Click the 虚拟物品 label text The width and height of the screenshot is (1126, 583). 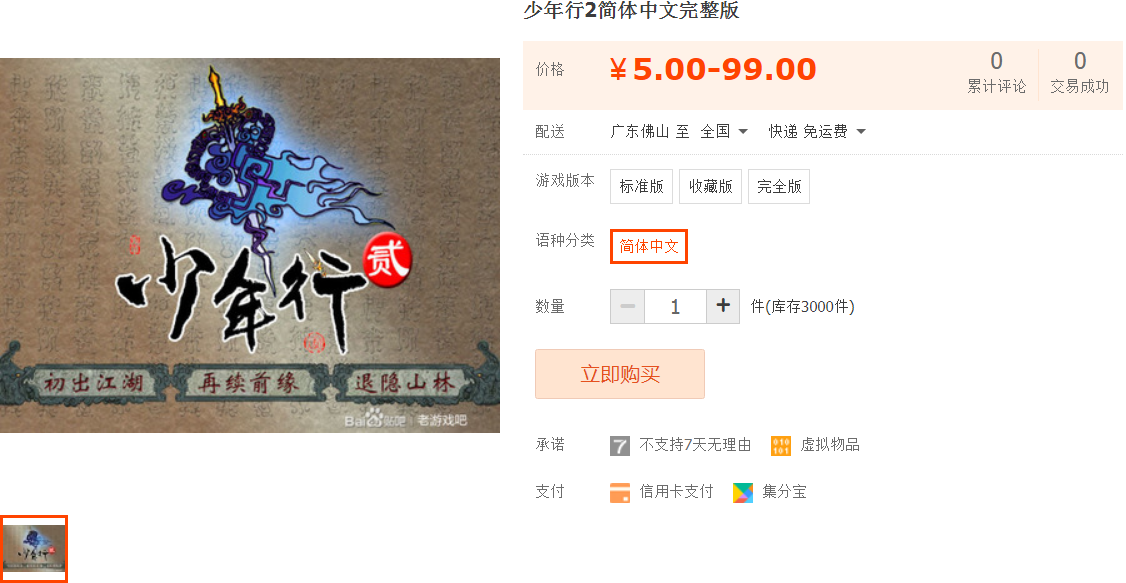click(x=830, y=445)
